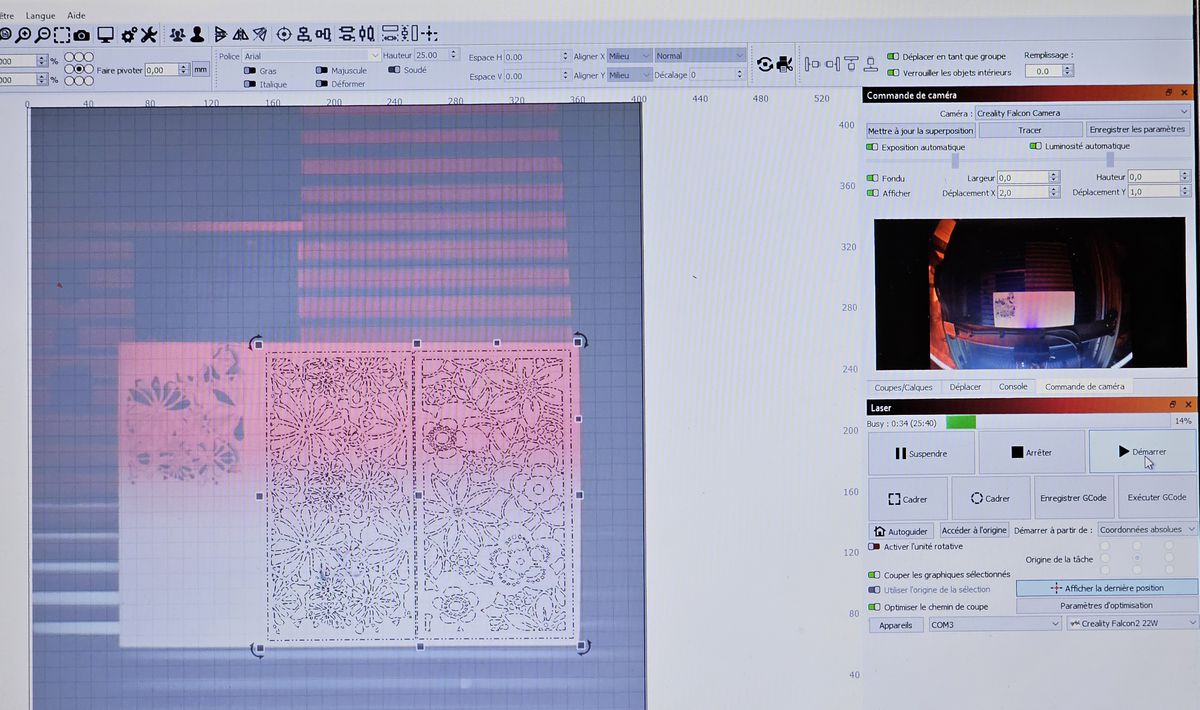Image resolution: width=1200 pixels, height=710 pixels.
Task: Click the Démarrer button
Action: [x=1142, y=452]
